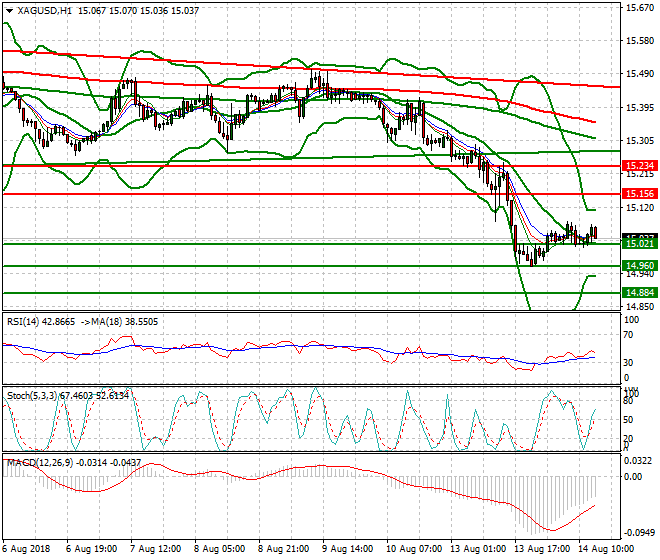Click the Stoch(5,3,3) indicator label
Image resolution: width=660 pixels, height=560 pixels.
[x=30, y=395]
